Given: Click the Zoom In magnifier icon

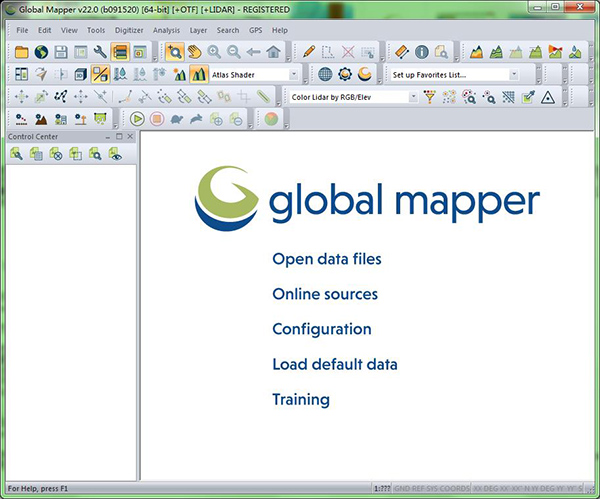Looking at the screenshot, I should pos(214,52).
